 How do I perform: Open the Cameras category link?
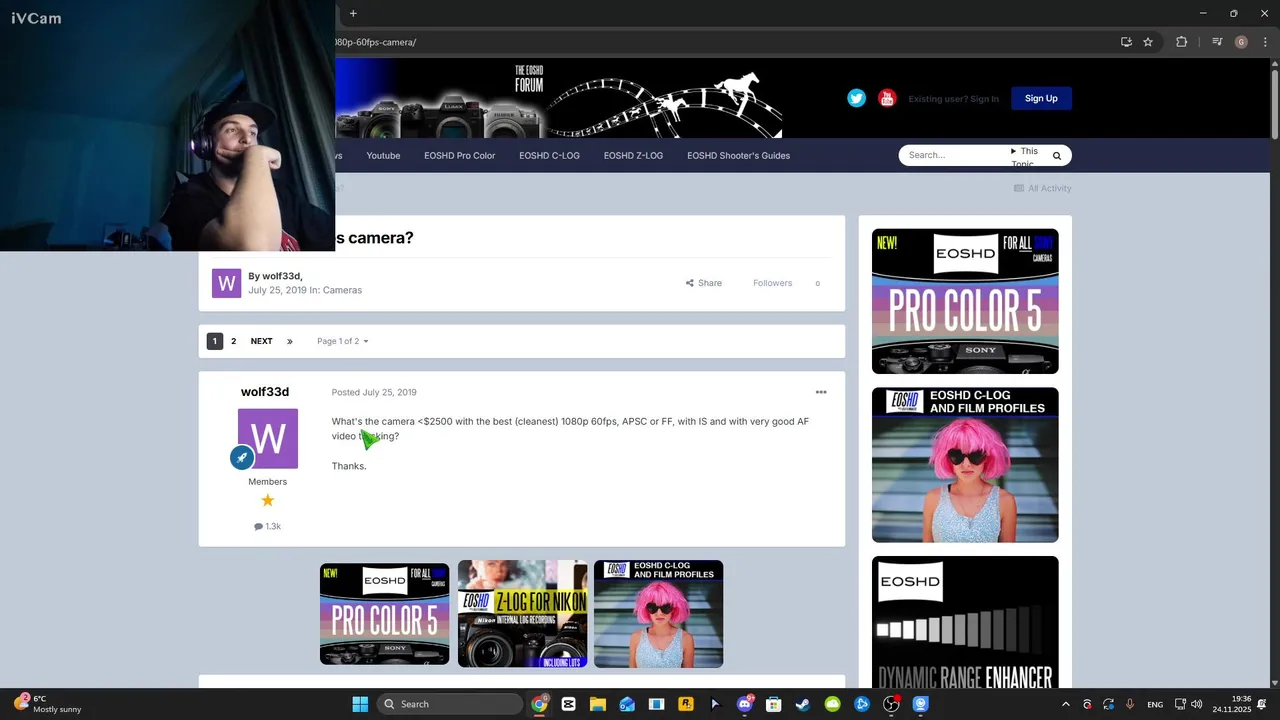(x=342, y=290)
